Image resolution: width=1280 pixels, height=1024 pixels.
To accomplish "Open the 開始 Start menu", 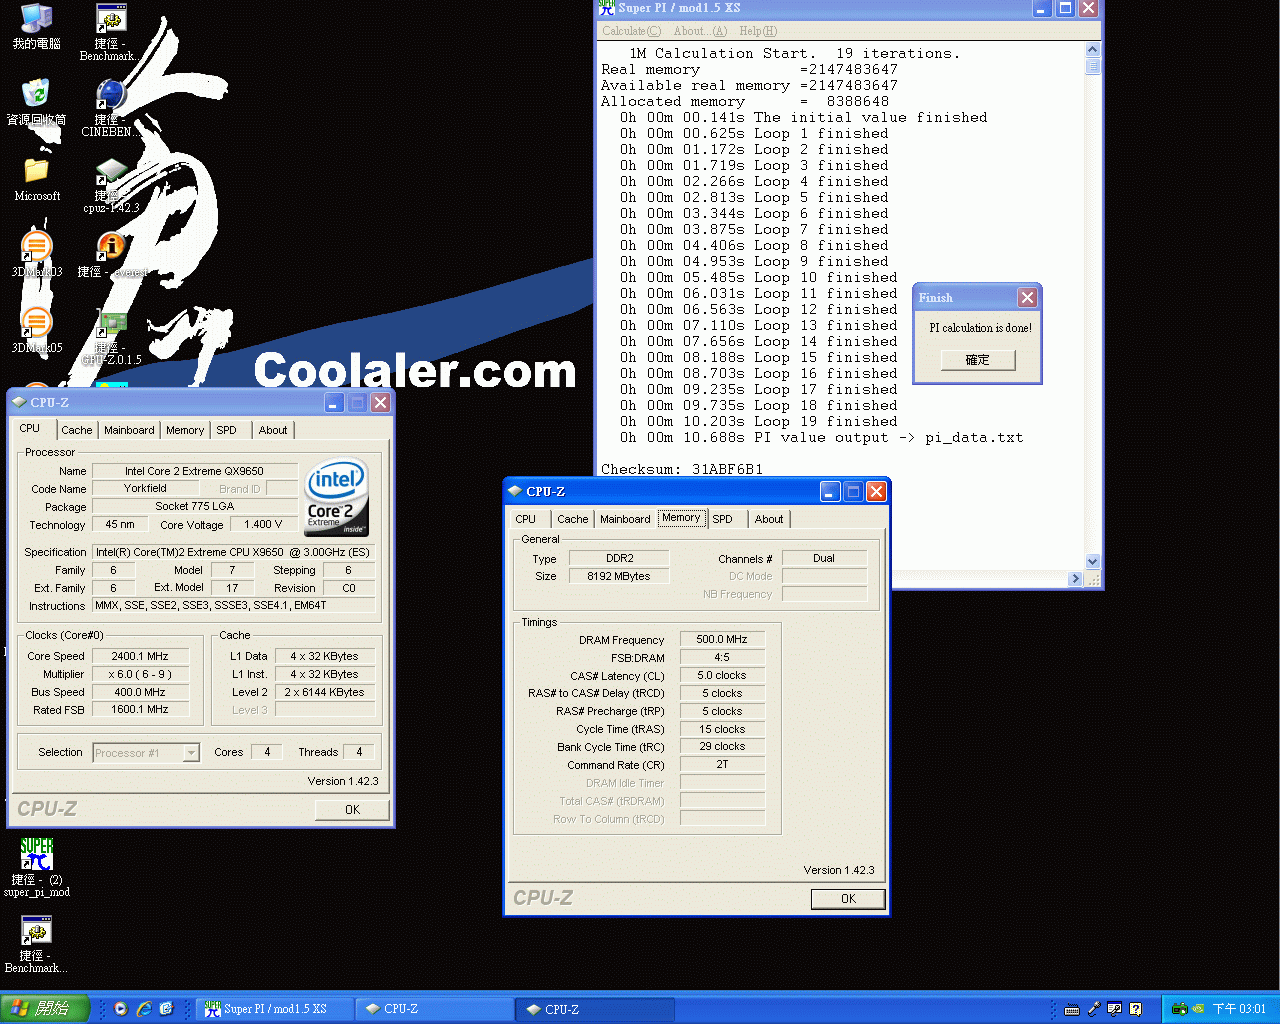I will coord(46,1009).
